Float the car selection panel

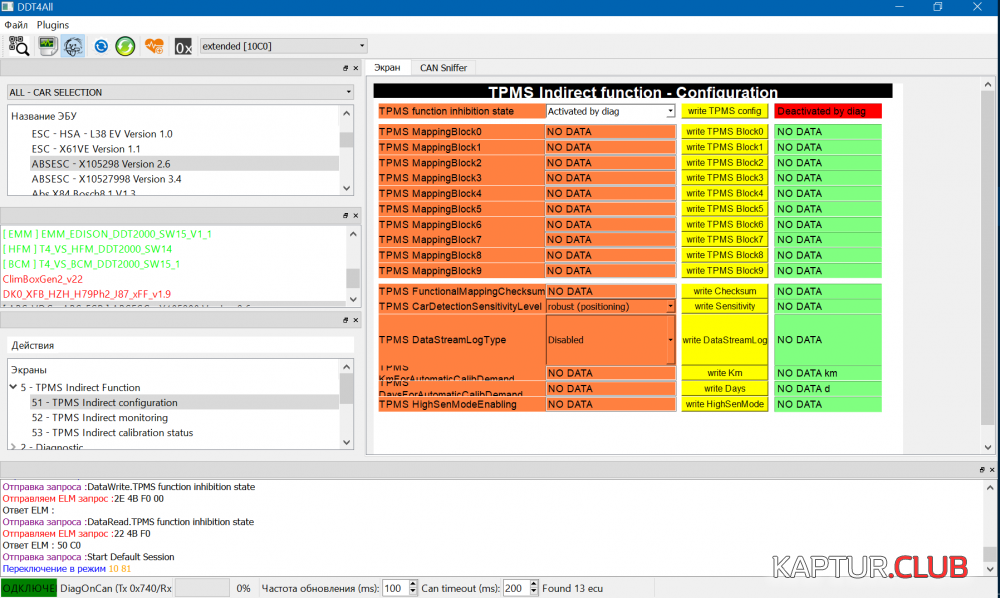point(345,68)
